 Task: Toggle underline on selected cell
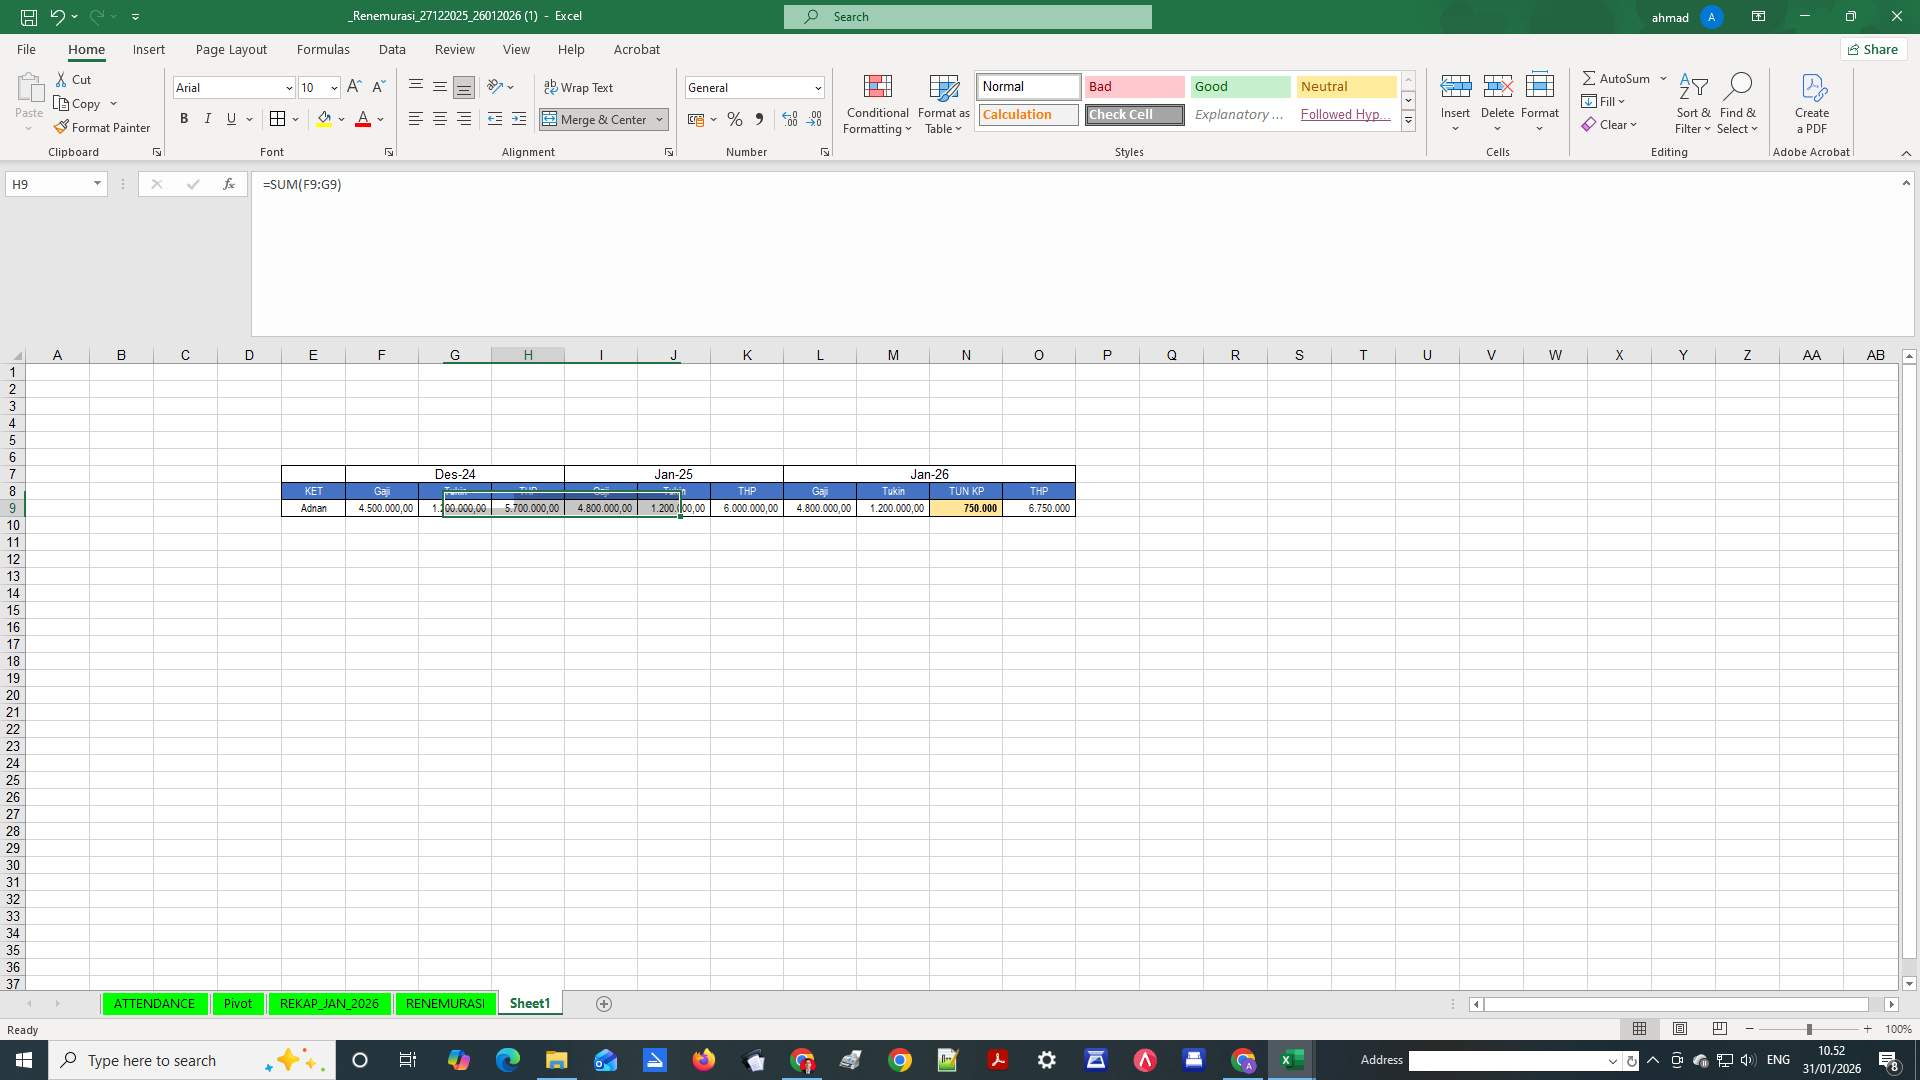click(230, 119)
